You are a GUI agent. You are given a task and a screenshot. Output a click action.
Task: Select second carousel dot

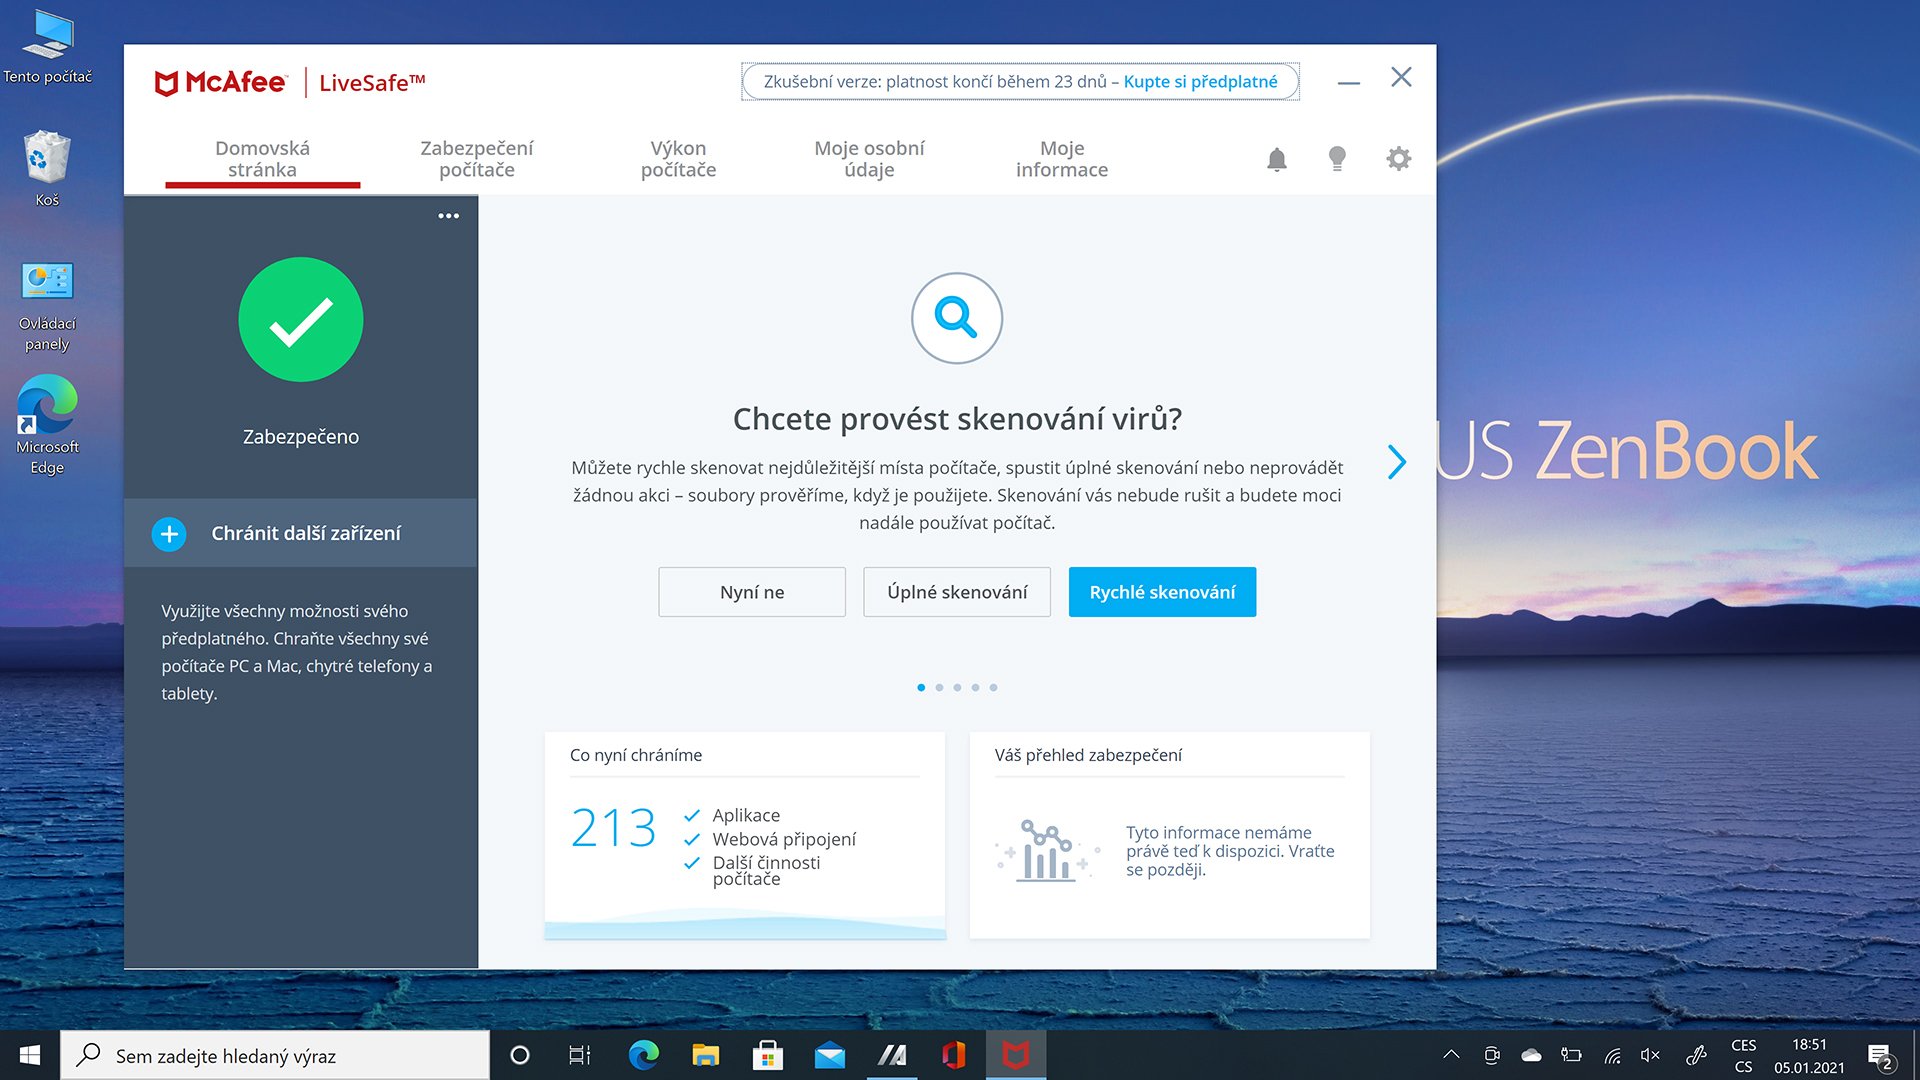click(x=939, y=687)
